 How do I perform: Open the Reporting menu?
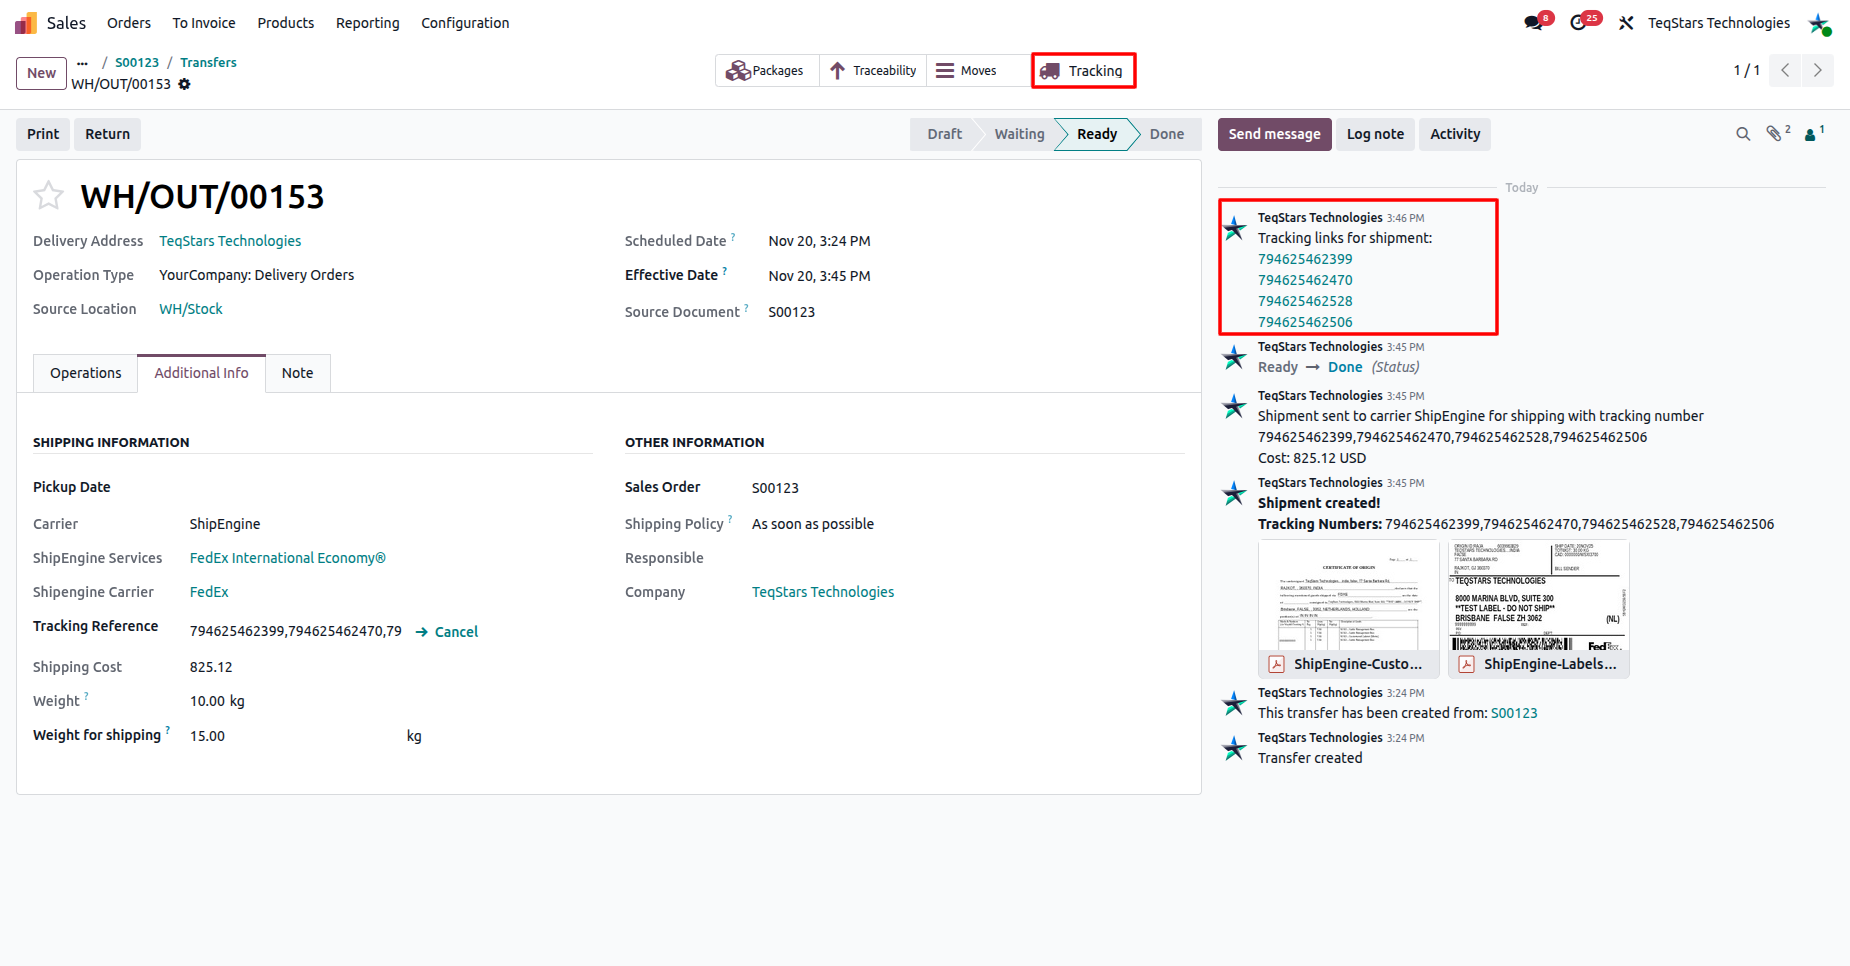point(368,23)
